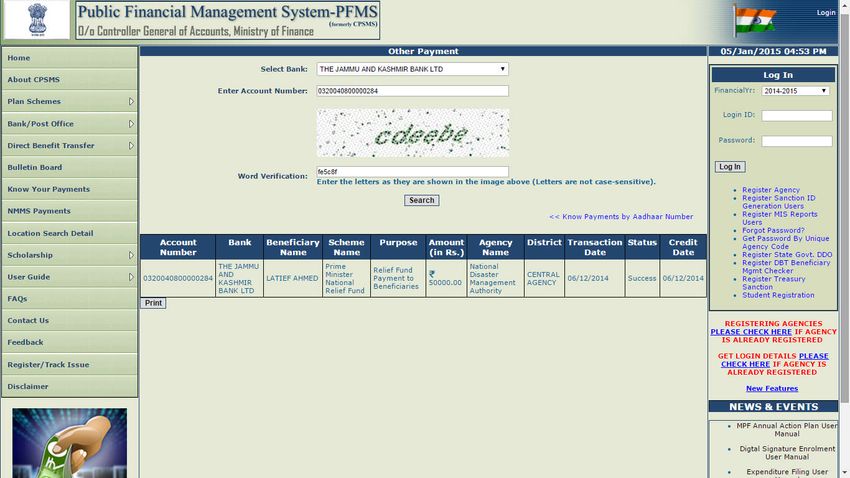Image resolution: width=850 pixels, height=478 pixels.
Task: Expand the Plan Schemes submenu arrow
Action: tap(131, 101)
